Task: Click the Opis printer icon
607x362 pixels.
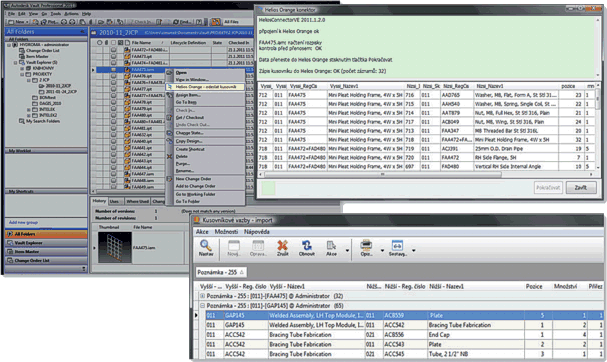Action: click(366, 245)
